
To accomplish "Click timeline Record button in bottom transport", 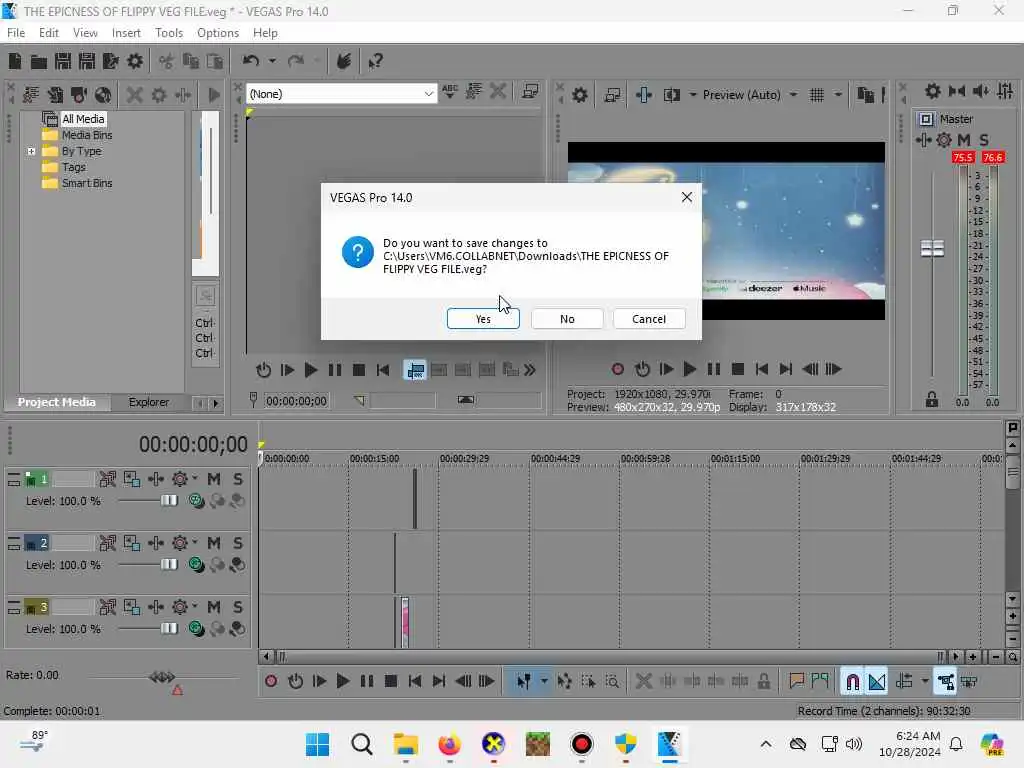I will pyautogui.click(x=271, y=682).
